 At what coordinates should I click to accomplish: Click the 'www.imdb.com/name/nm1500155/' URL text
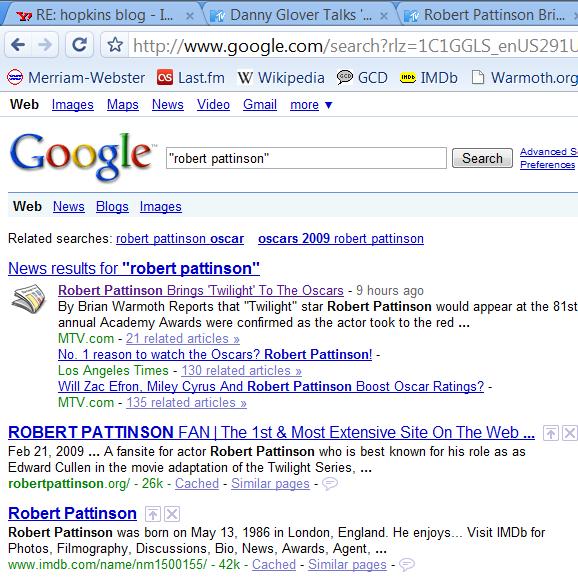point(108,564)
